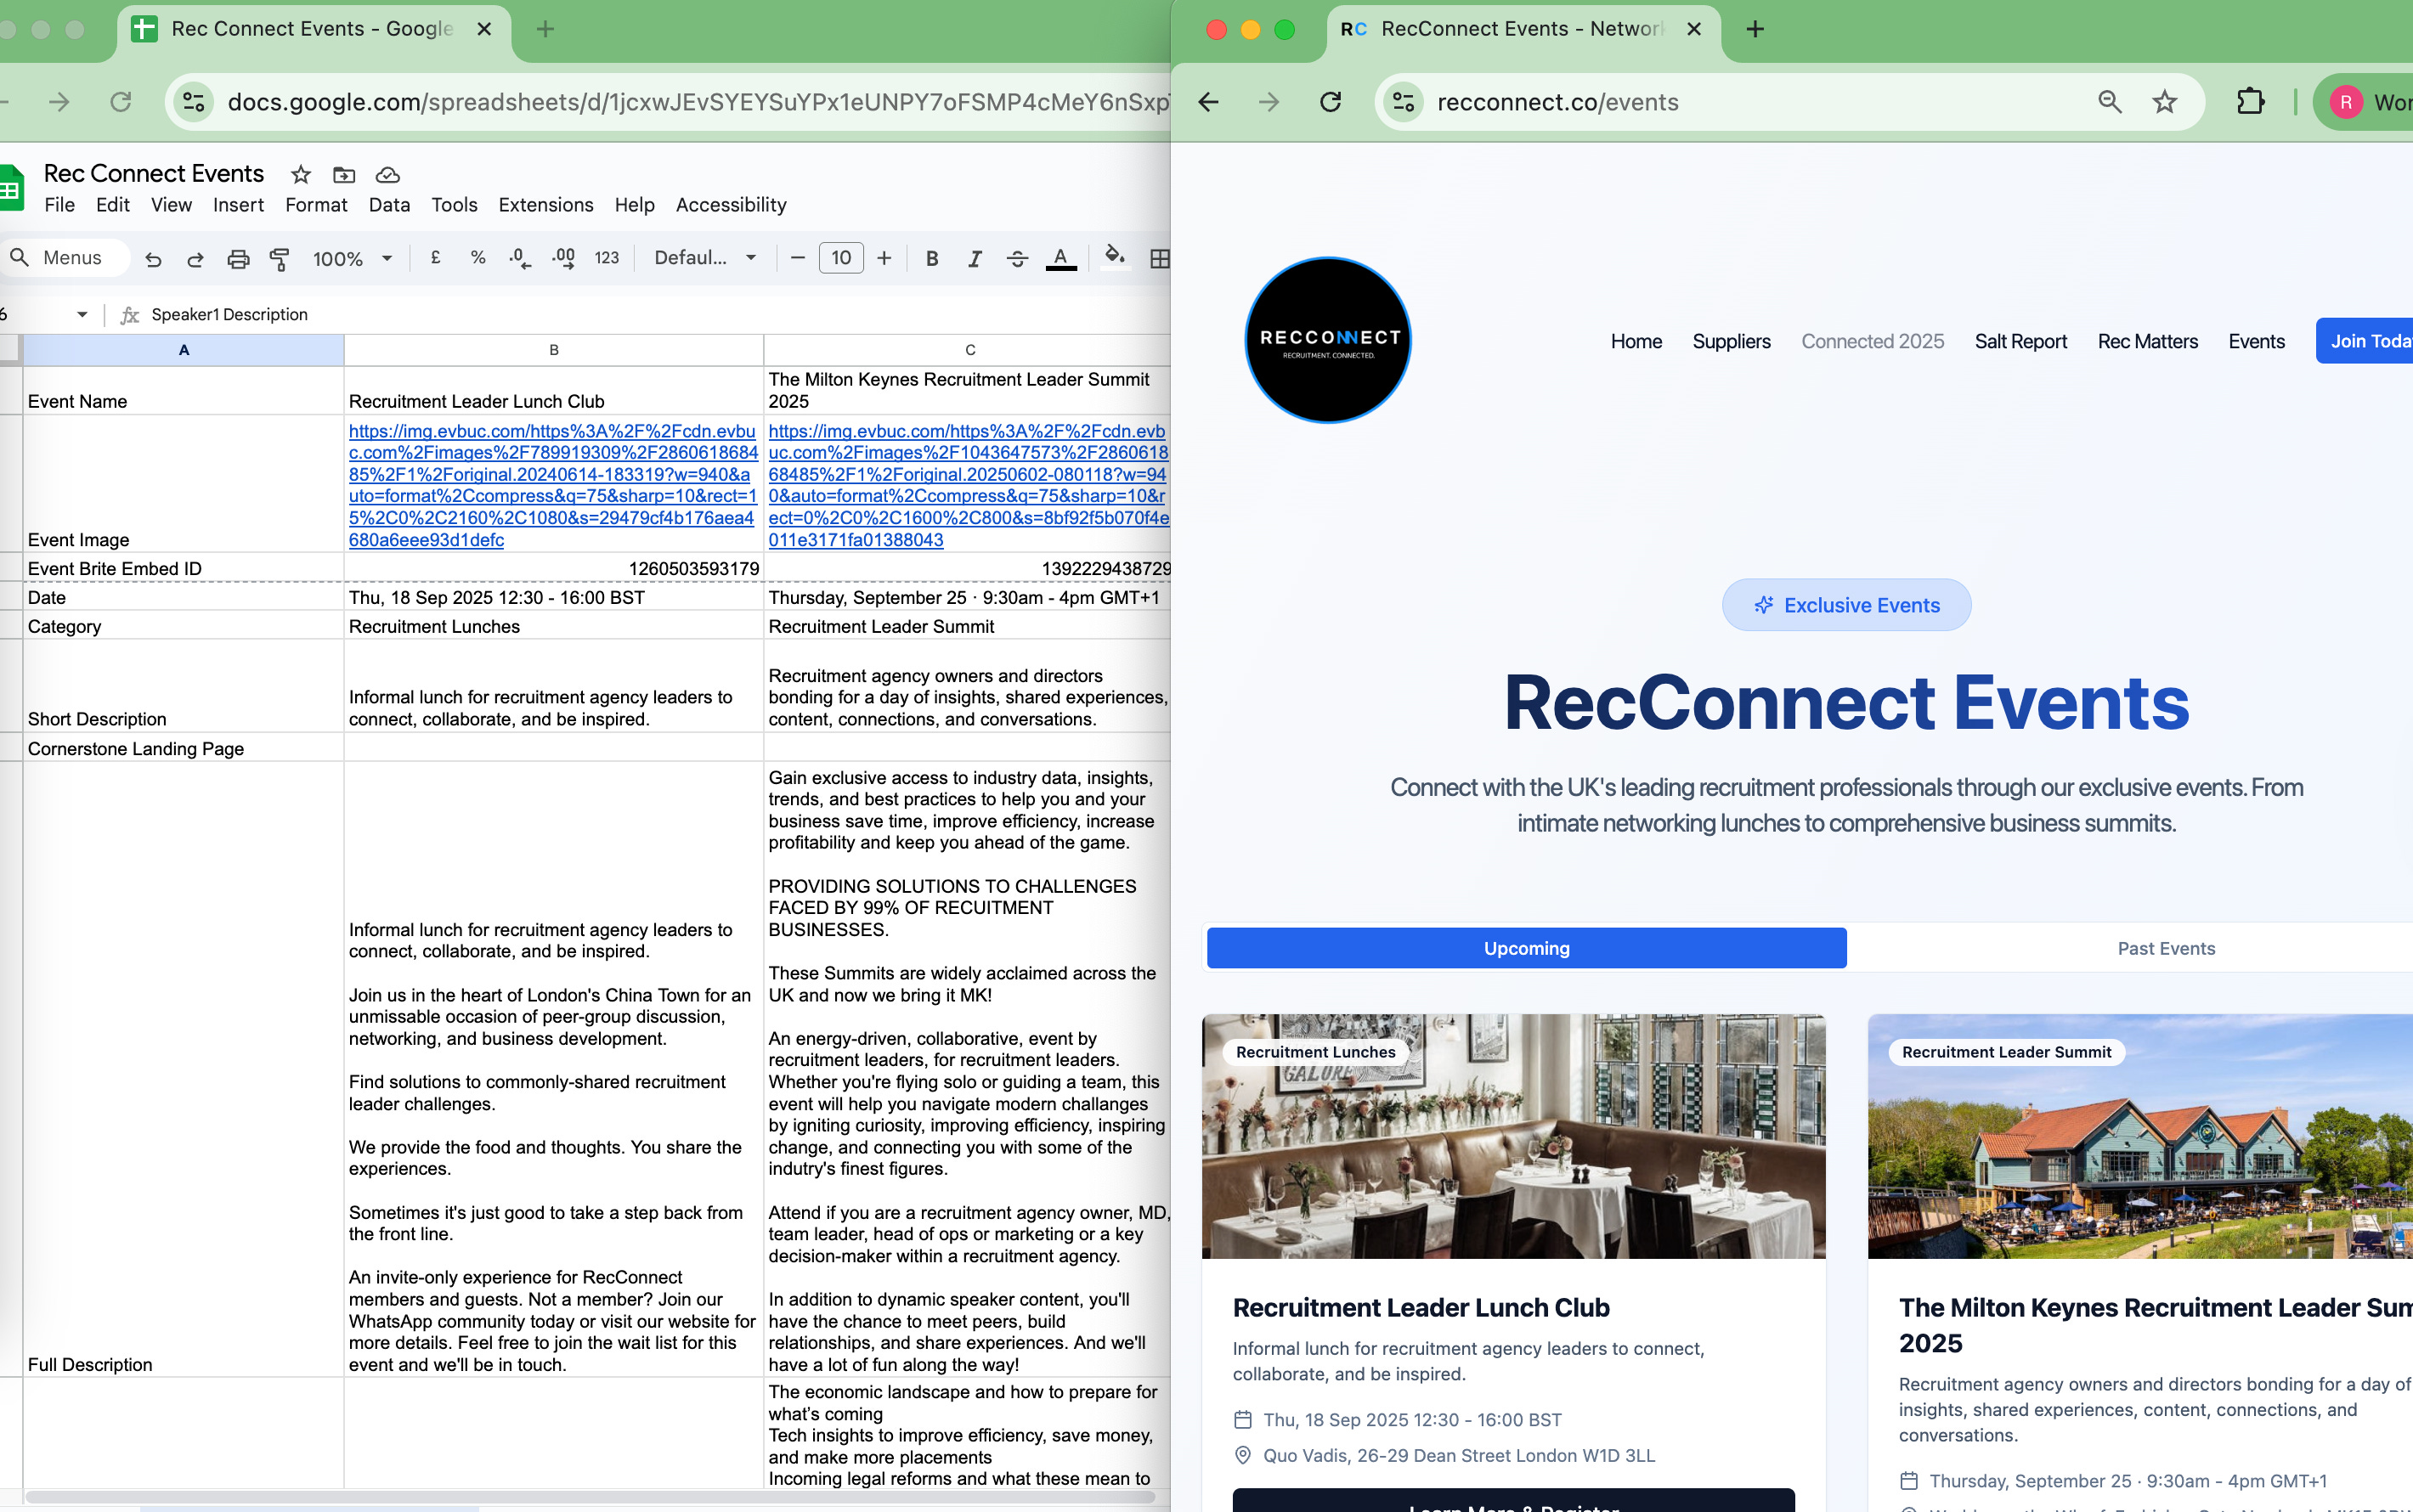
Task: Select the paint format tool
Action: [x=280, y=259]
